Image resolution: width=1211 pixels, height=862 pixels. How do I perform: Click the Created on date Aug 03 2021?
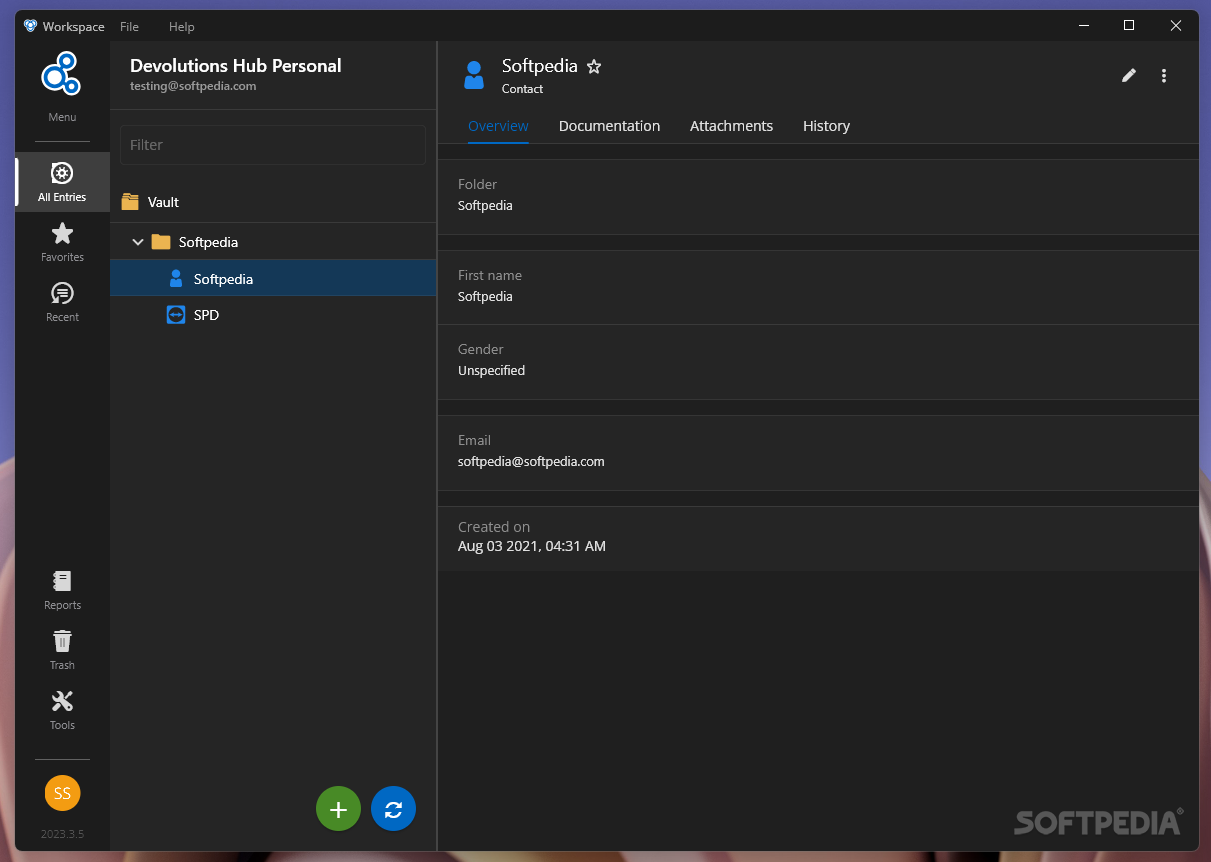click(x=532, y=546)
